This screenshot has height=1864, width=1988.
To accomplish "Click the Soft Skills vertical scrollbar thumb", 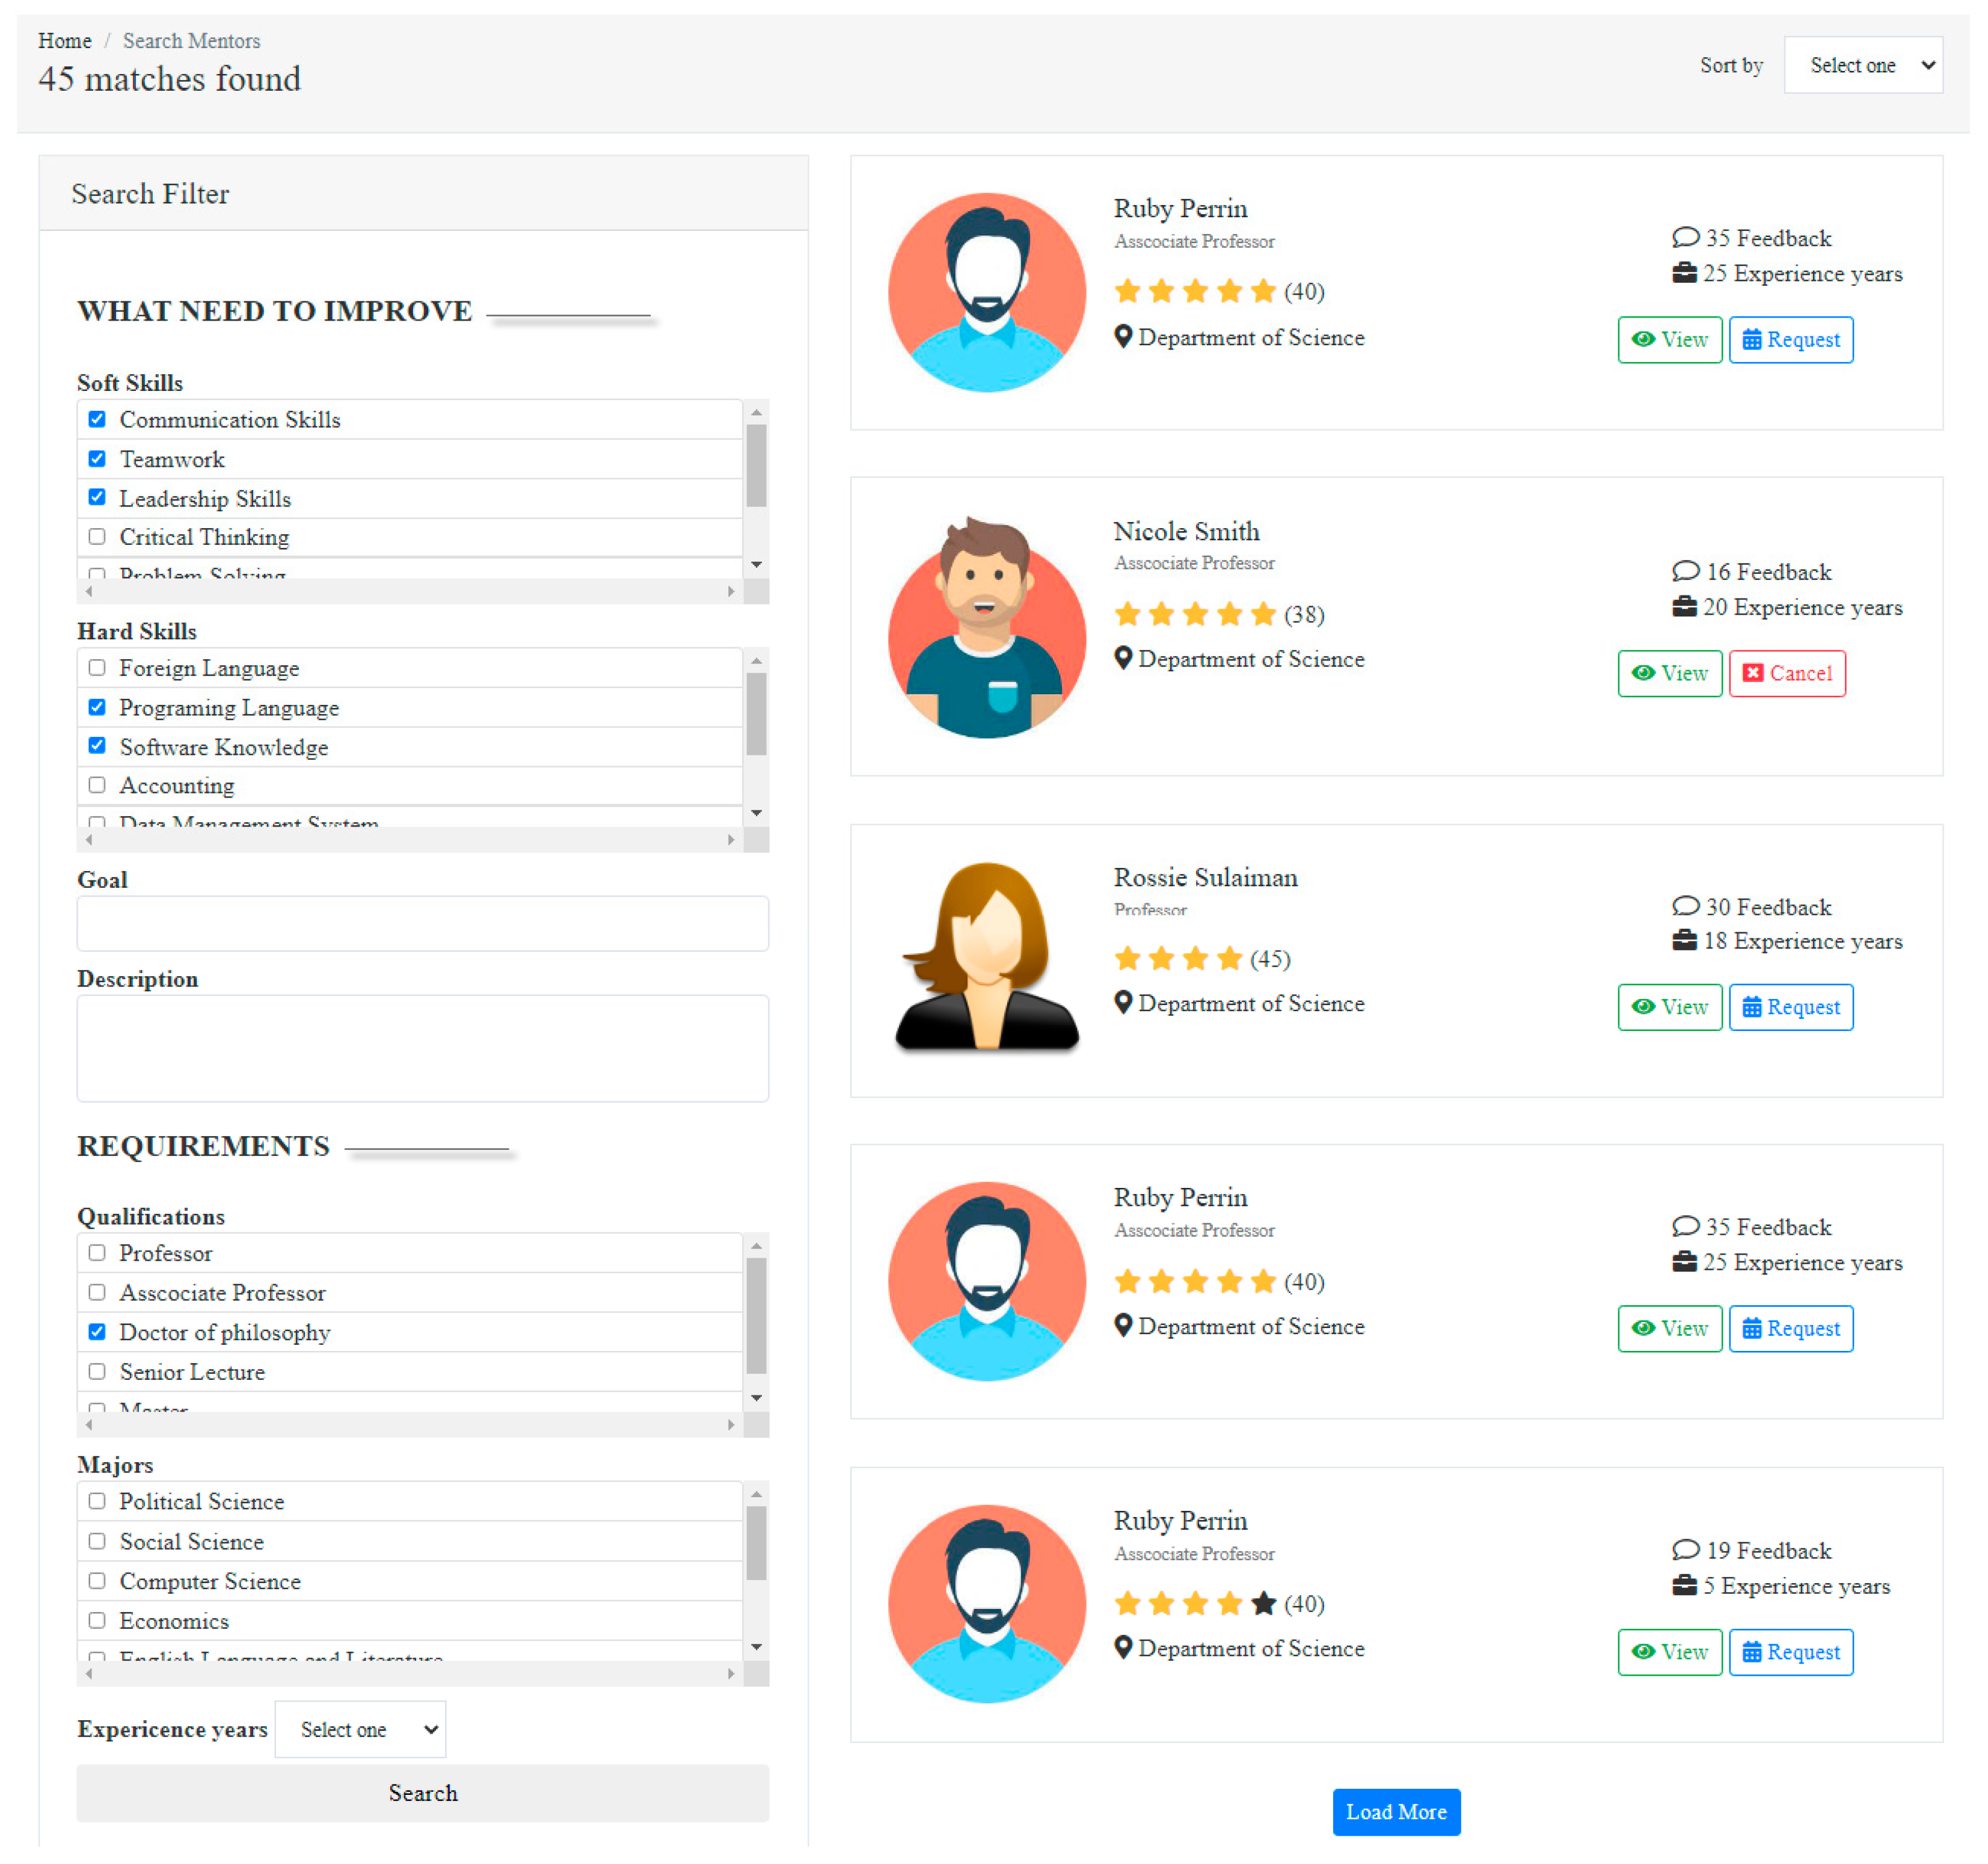I will [x=756, y=466].
